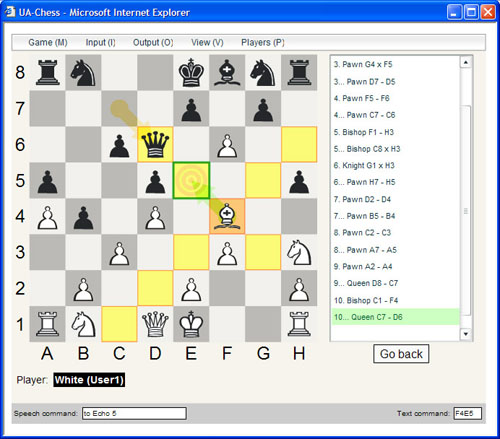
Task: Move bishop to highlighted square E5
Action: [191, 180]
